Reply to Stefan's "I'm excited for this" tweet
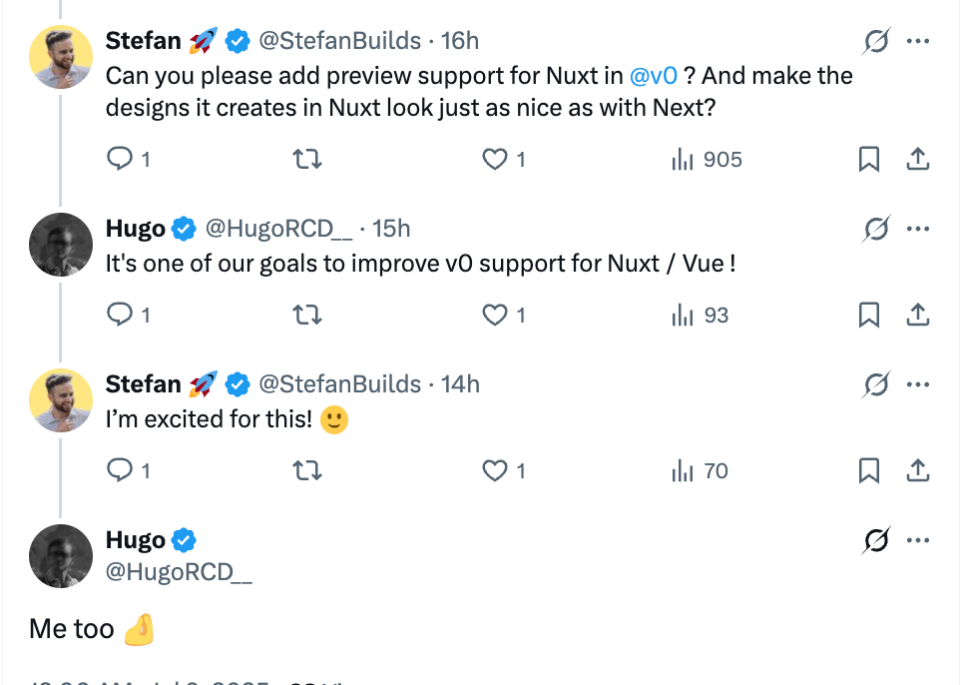 click(120, 471)
